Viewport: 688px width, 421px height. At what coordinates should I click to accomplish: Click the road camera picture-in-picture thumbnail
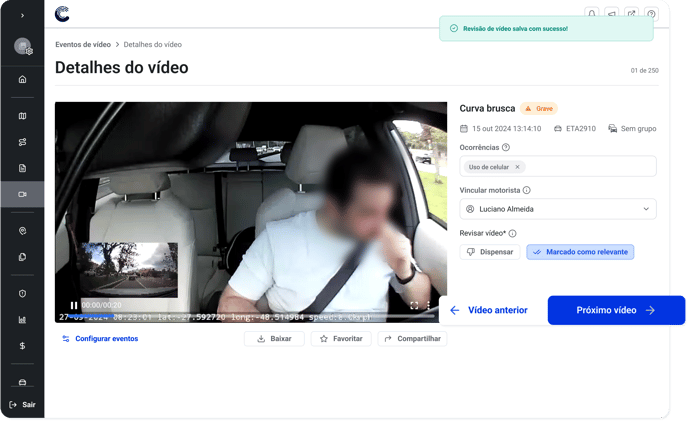point(129,270)
